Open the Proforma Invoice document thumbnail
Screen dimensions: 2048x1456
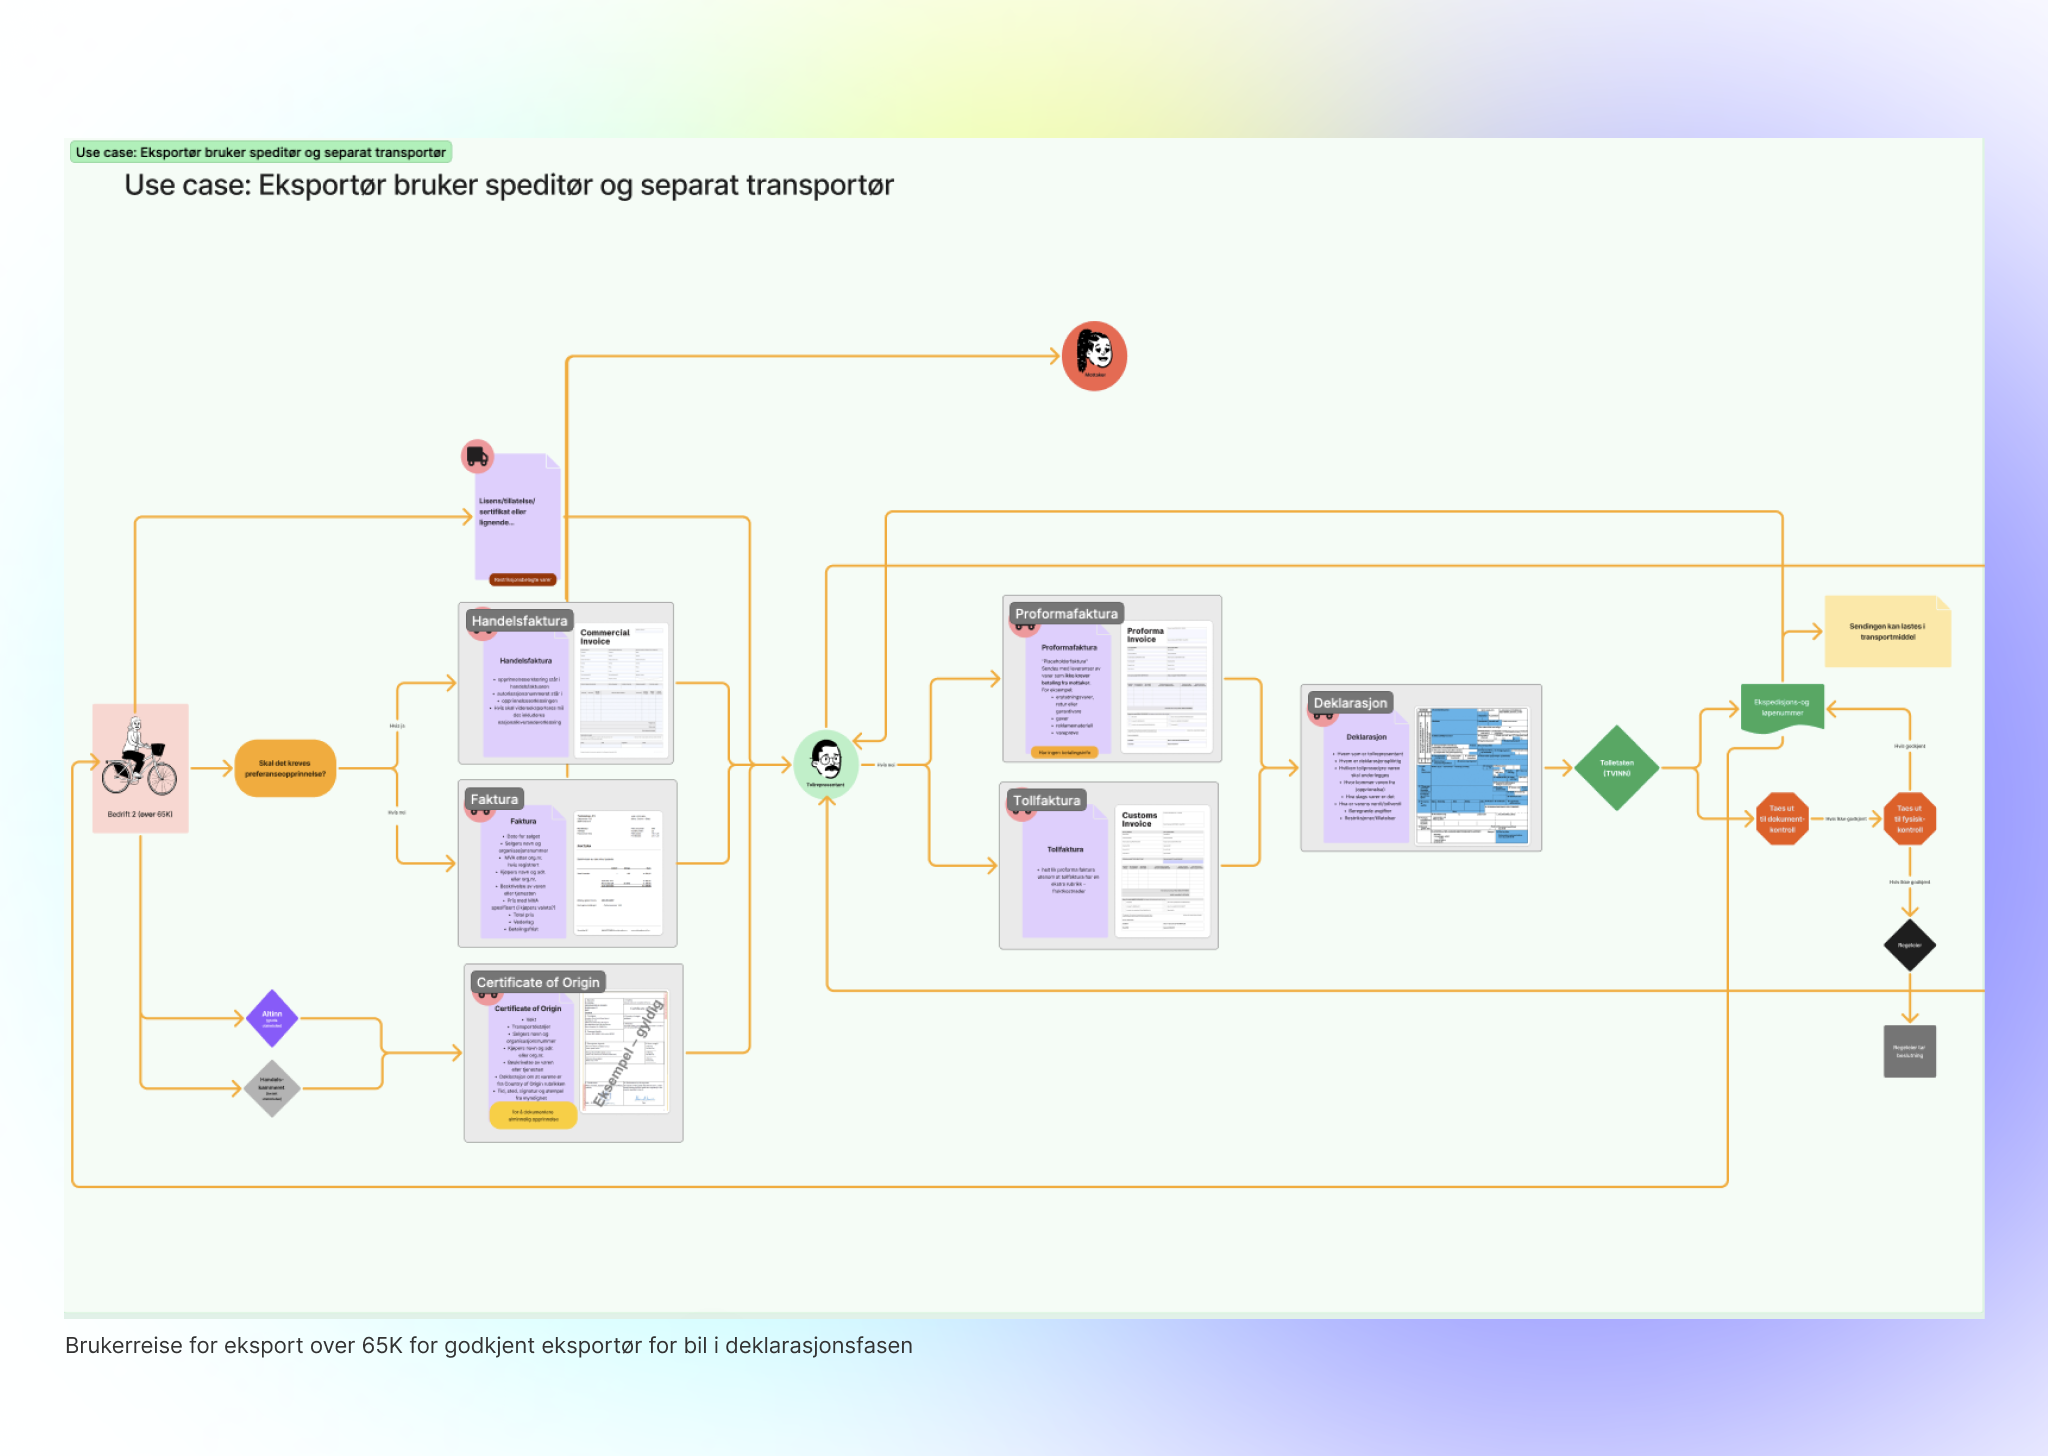1166,686
